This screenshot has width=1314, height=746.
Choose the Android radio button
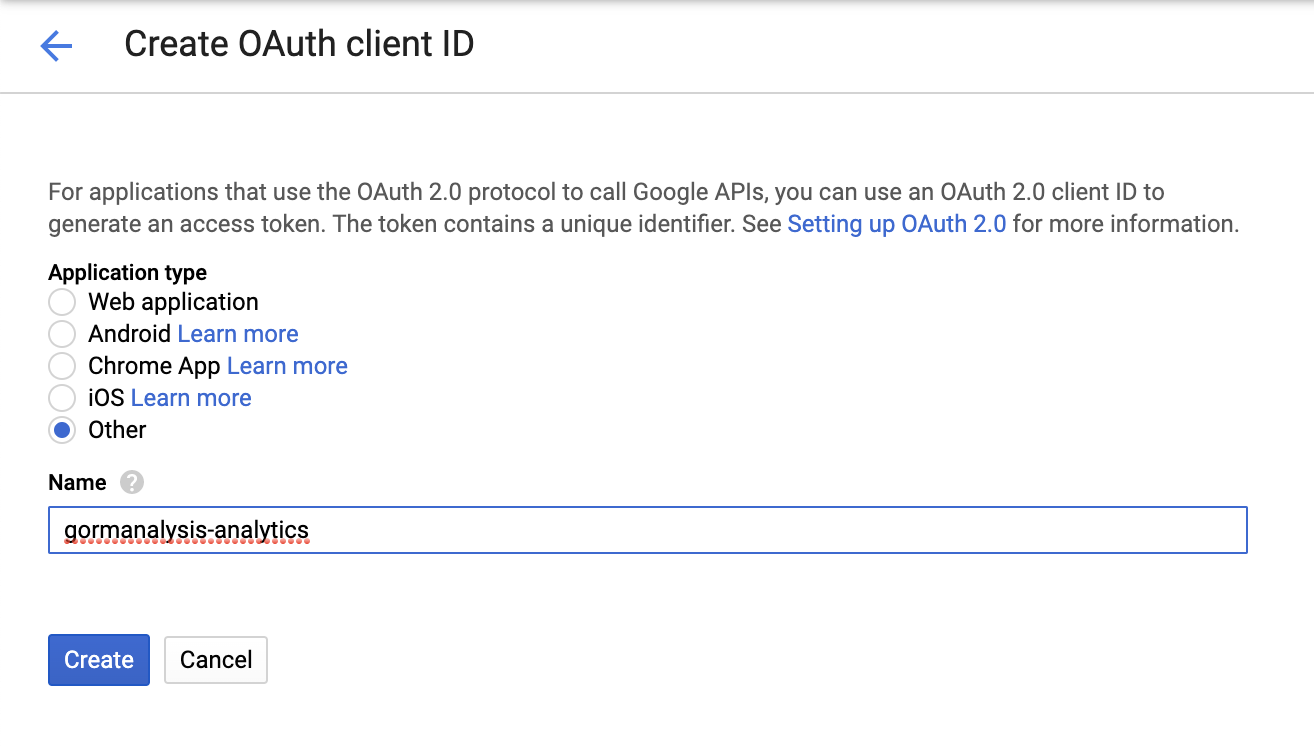62,334
